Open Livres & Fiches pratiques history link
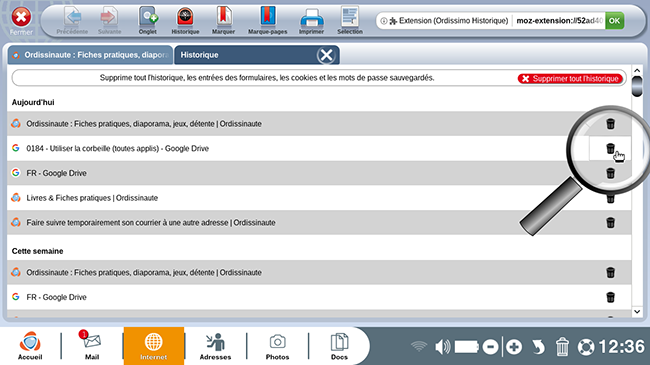This screenshot has width=650, height=365. (92, 198)
